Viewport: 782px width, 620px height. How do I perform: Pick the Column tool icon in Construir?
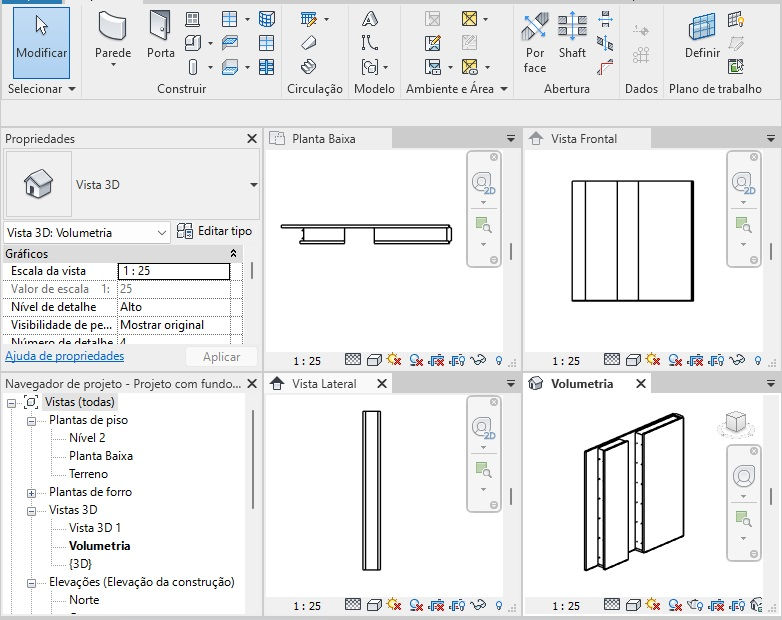[193, 67]
